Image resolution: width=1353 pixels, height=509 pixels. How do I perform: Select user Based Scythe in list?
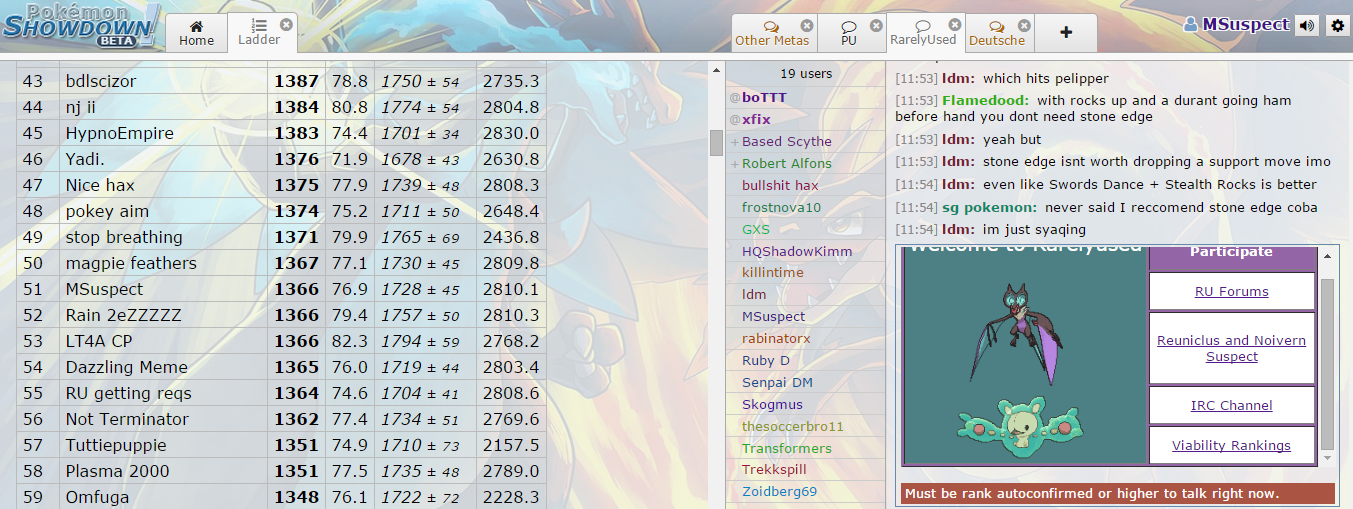806,141
